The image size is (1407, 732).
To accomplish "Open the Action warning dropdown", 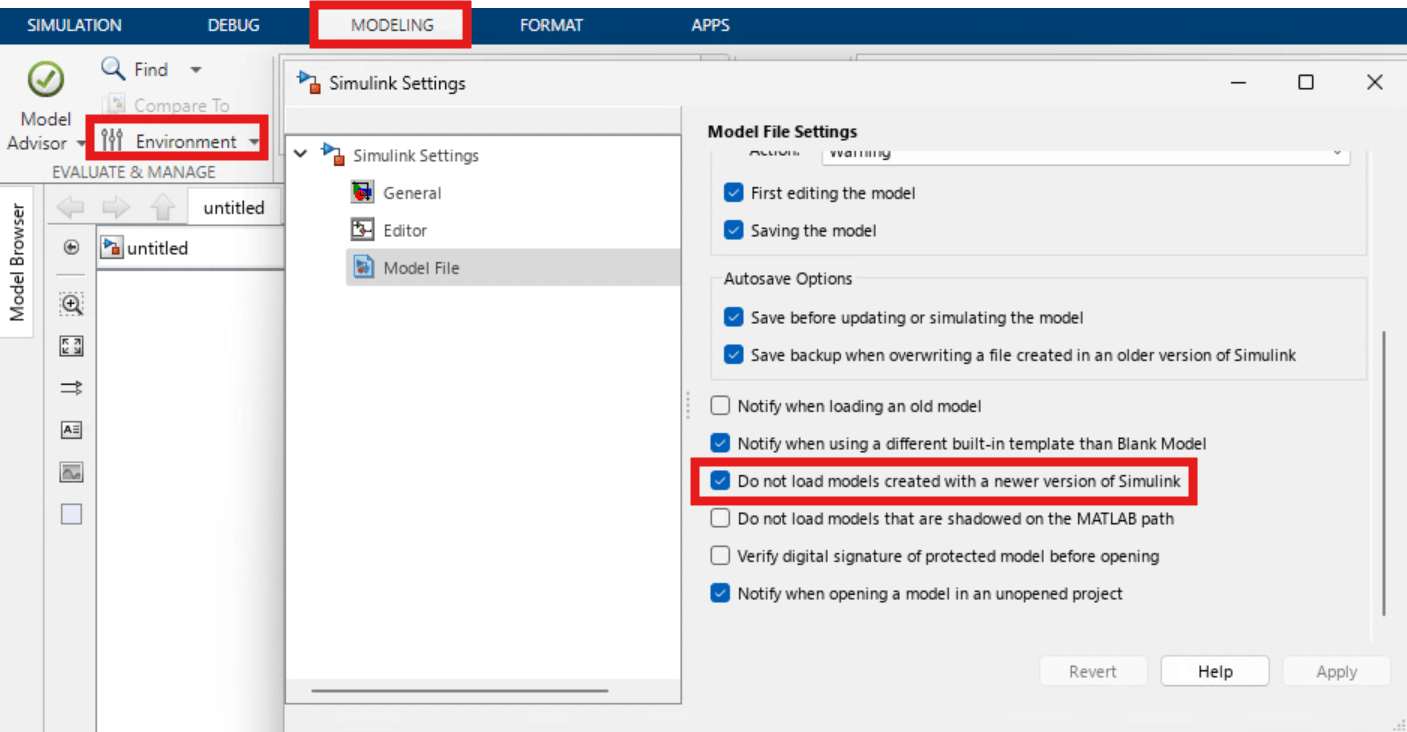I will (x=1337, y=153).
